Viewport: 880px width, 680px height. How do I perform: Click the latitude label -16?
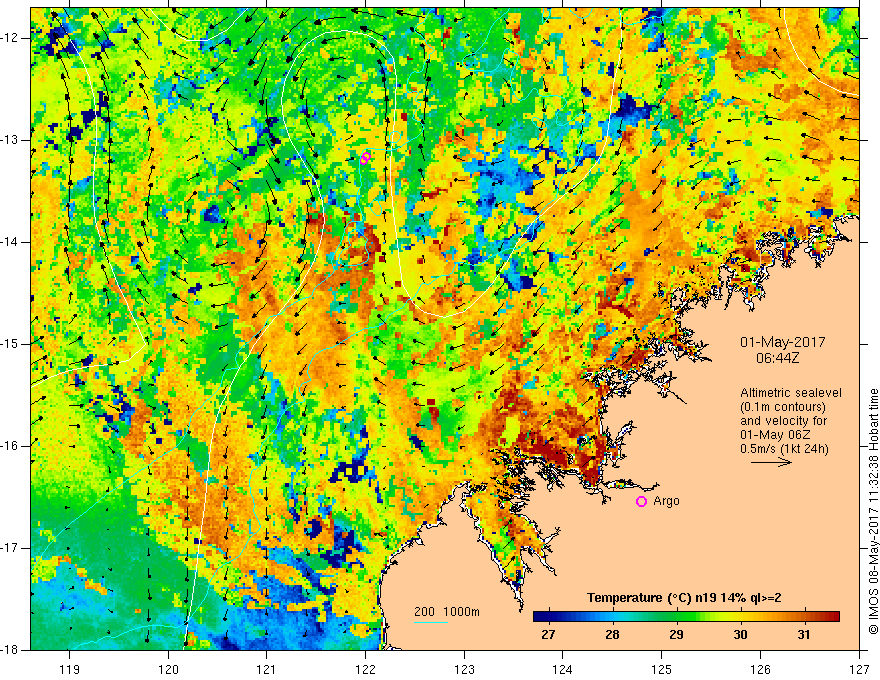pos(10,446)
